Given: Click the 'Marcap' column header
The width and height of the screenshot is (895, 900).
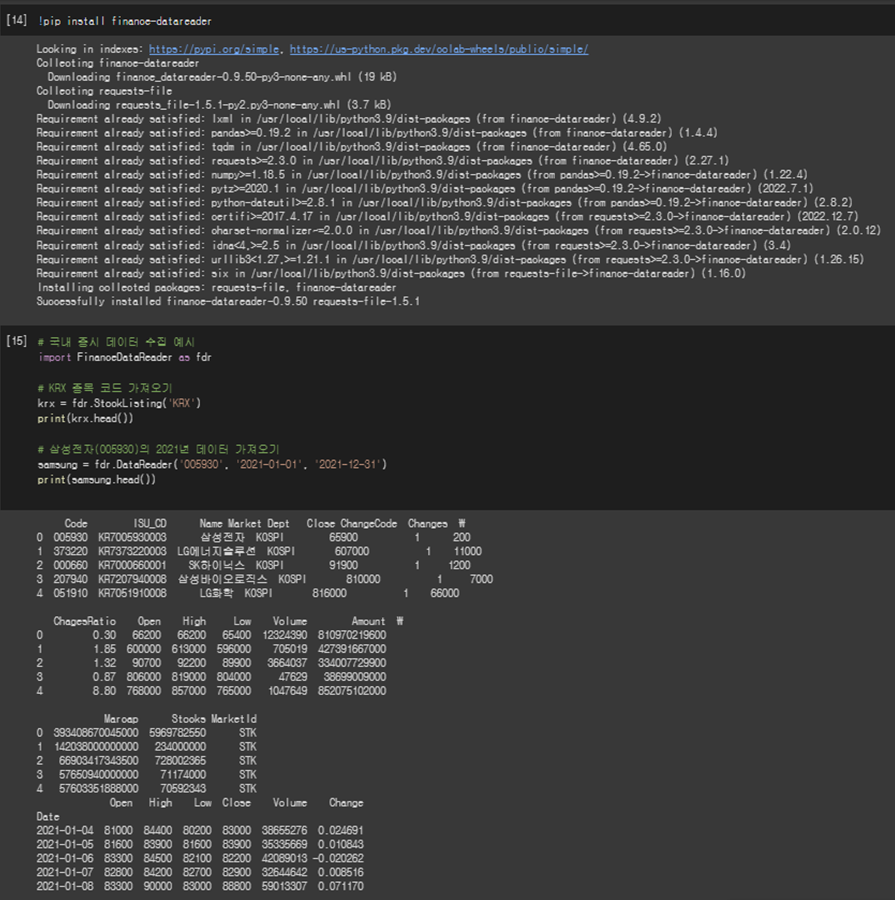Looking at the screenshot, I should point(121,719).
